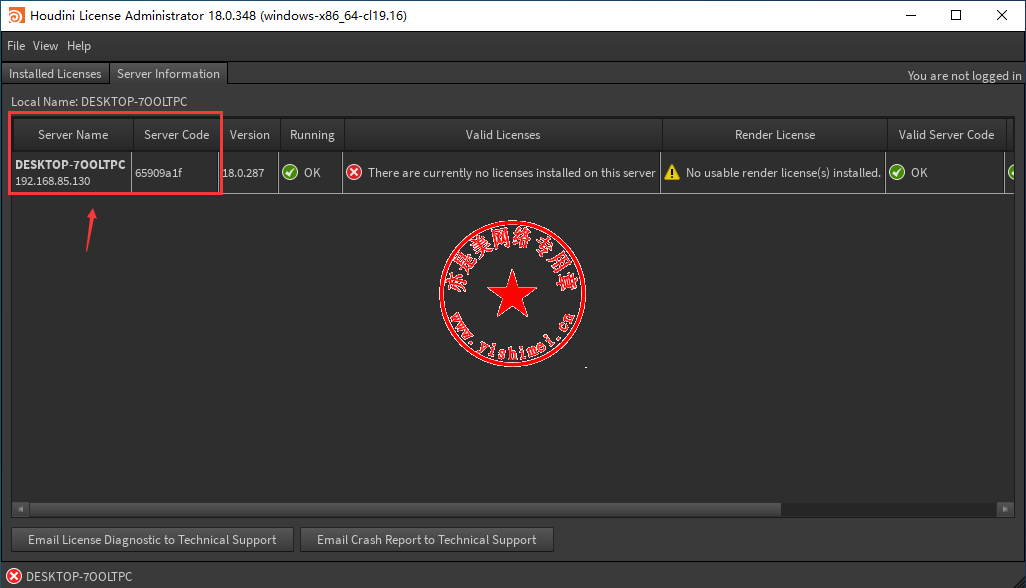Click DESKTOP-7OOLTPC text in status bar
The image size is (1026, 588).
pos(79,576)
